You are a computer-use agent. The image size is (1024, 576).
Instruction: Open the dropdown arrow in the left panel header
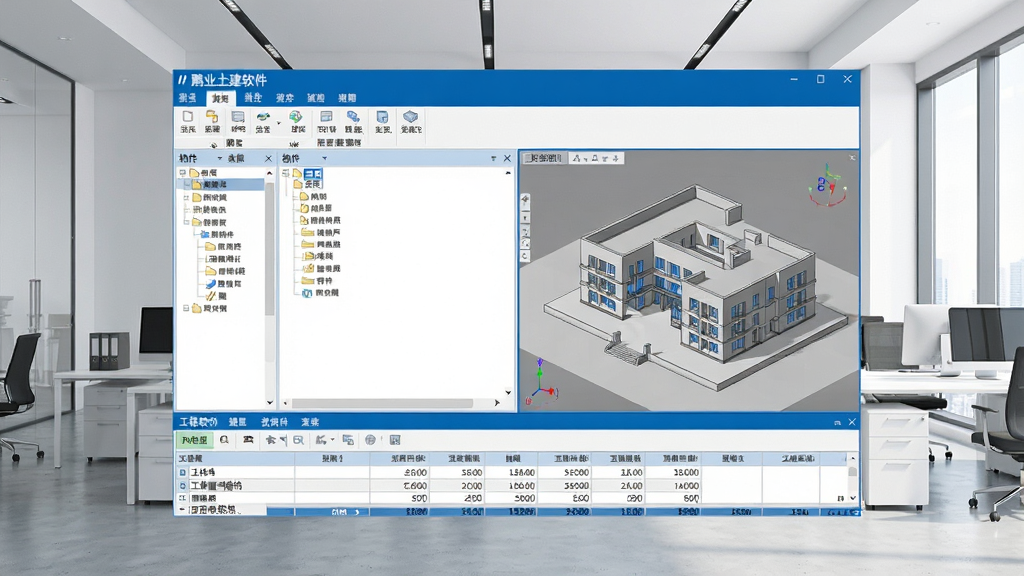click(x=219, y=159)
